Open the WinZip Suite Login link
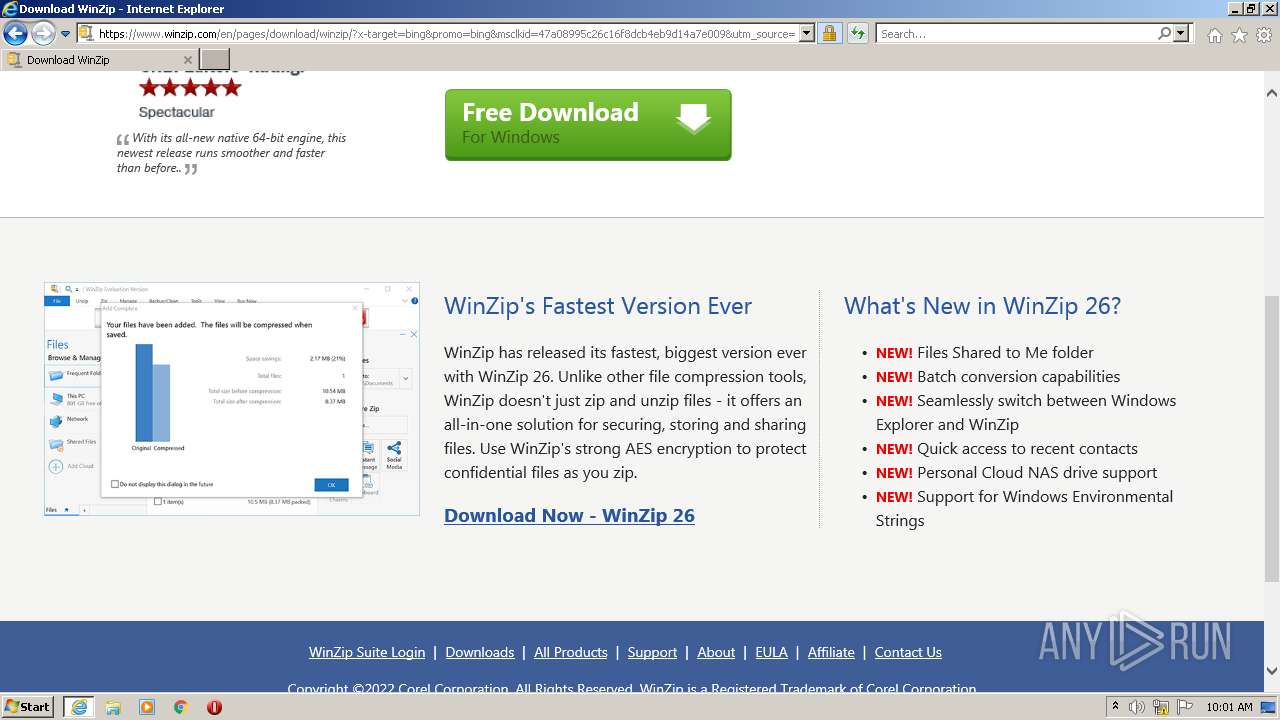 coord(367,652)
